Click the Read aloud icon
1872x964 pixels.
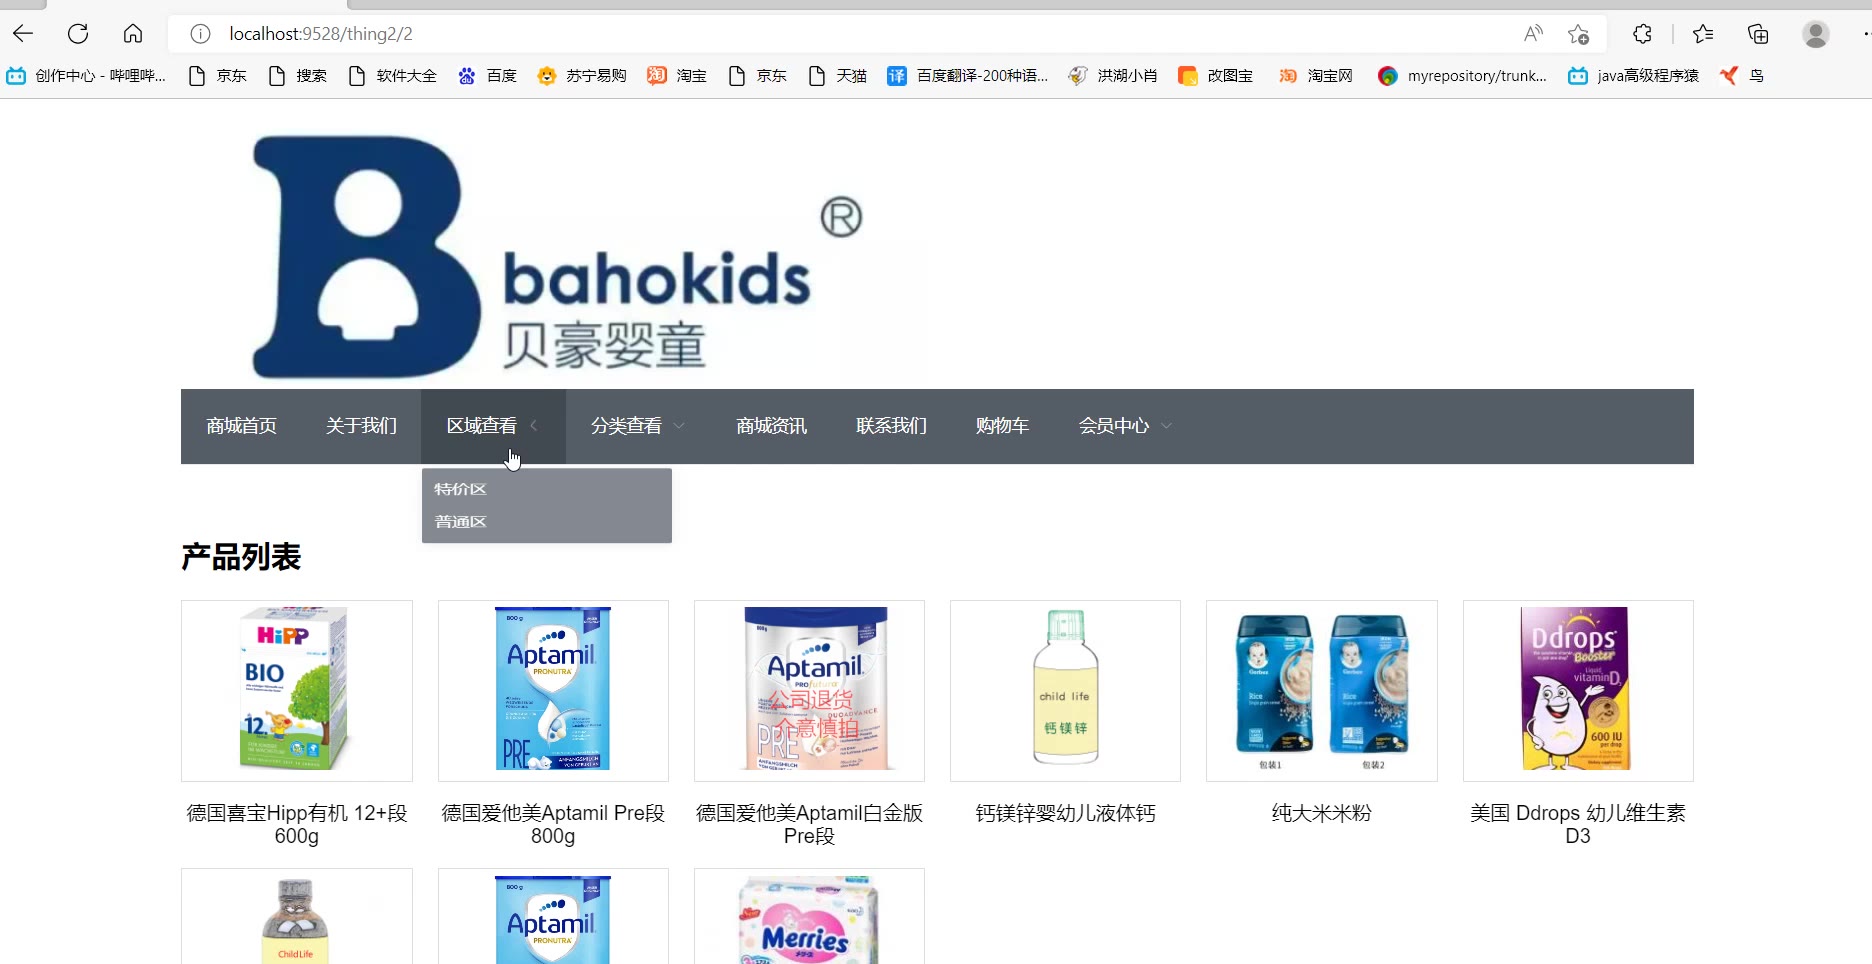pyautogui.click(x=1533, y=34)
